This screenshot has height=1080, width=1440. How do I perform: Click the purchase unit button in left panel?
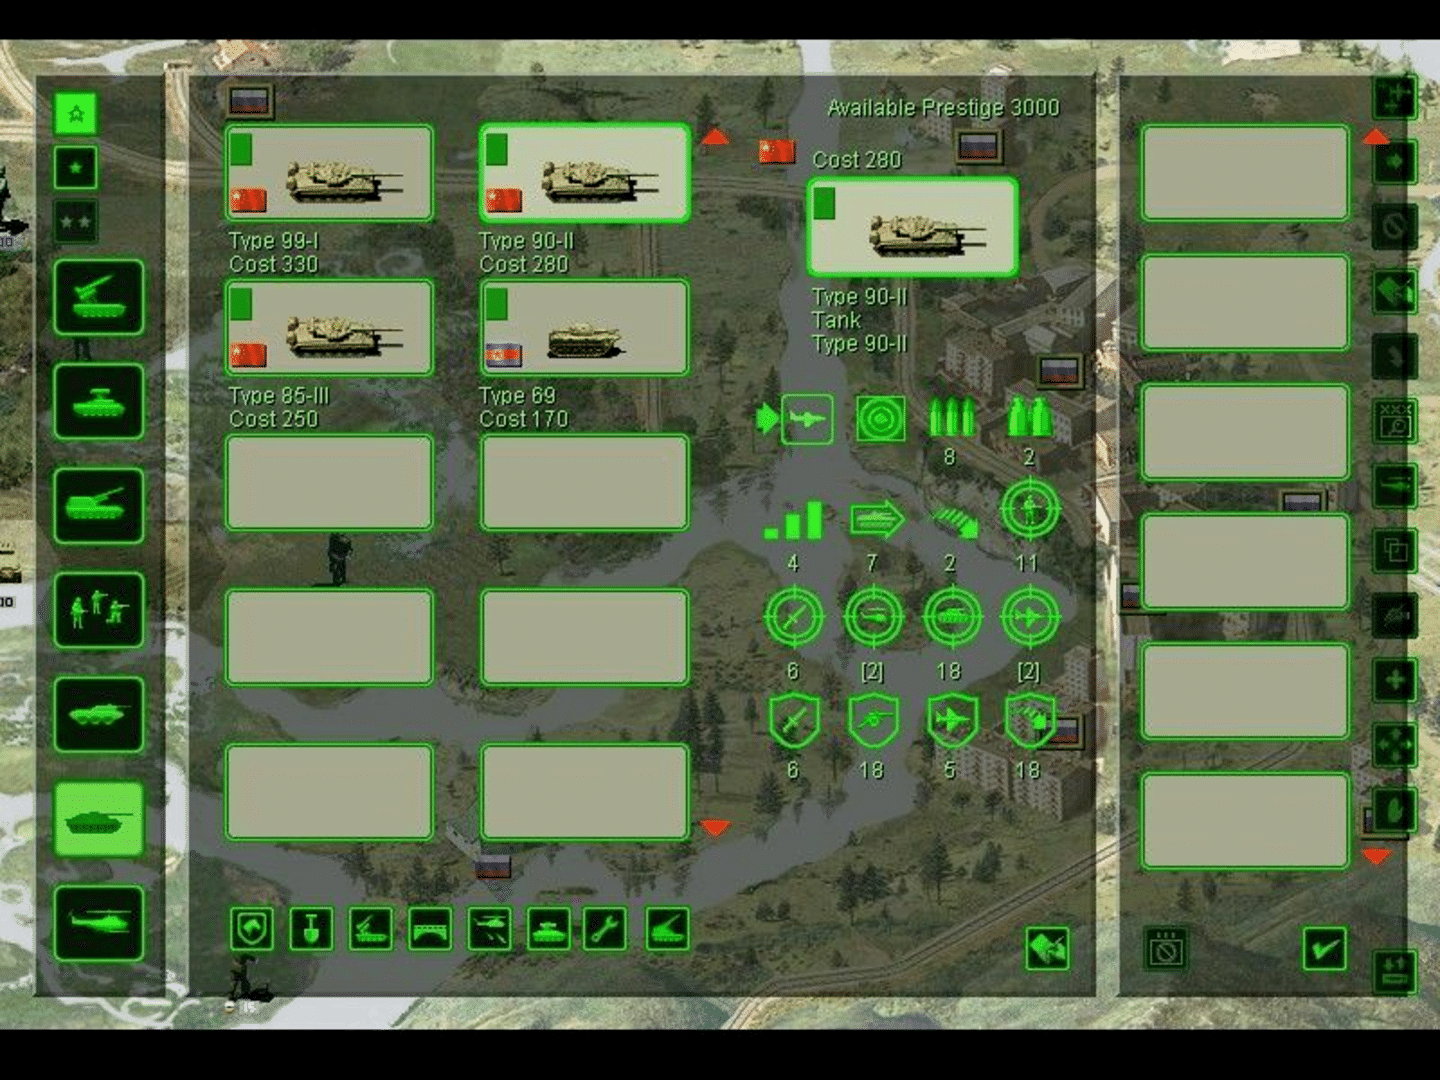tap(1047, 948)
